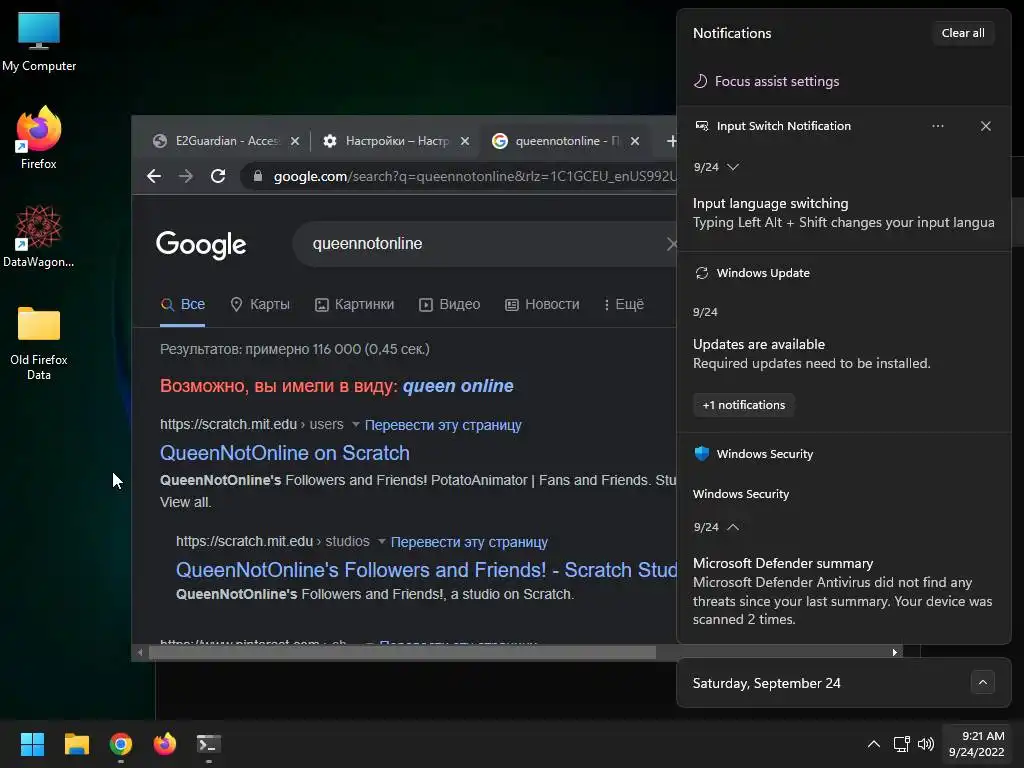Screen dimensions: 1024x768
Task: Open File Explorer from the taskbar
Action: (x=76, y=744)
